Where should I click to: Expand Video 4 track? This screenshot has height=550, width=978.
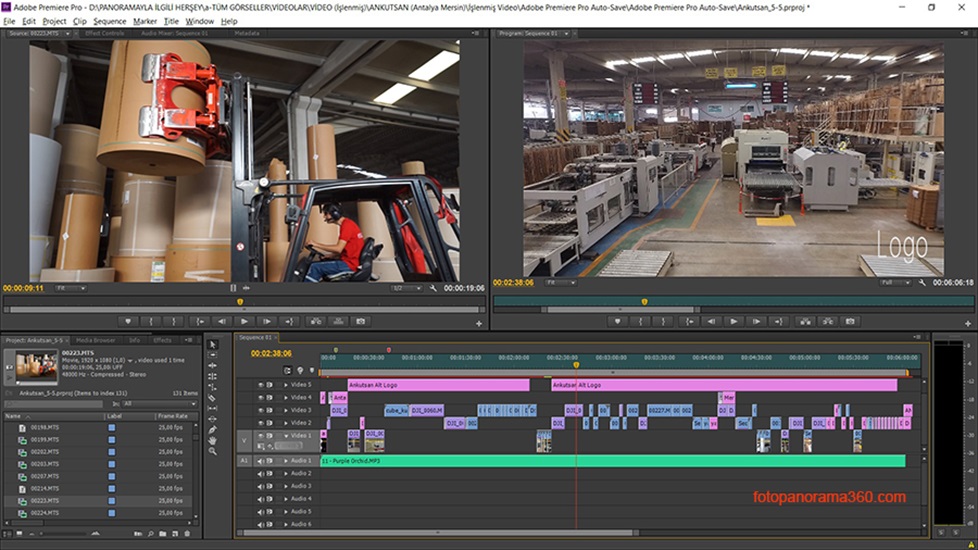click(x=286, y=397)
